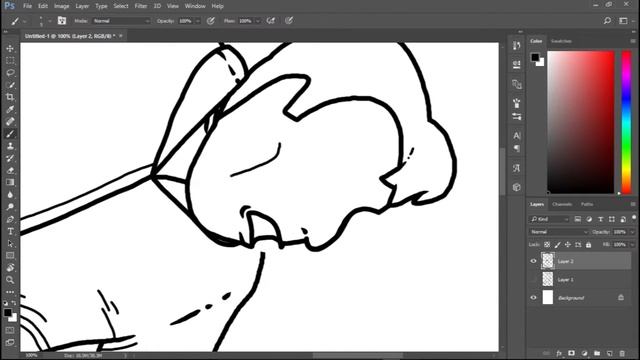Click the Flow value field
The image size is (640, 360).
click(246, 21)
